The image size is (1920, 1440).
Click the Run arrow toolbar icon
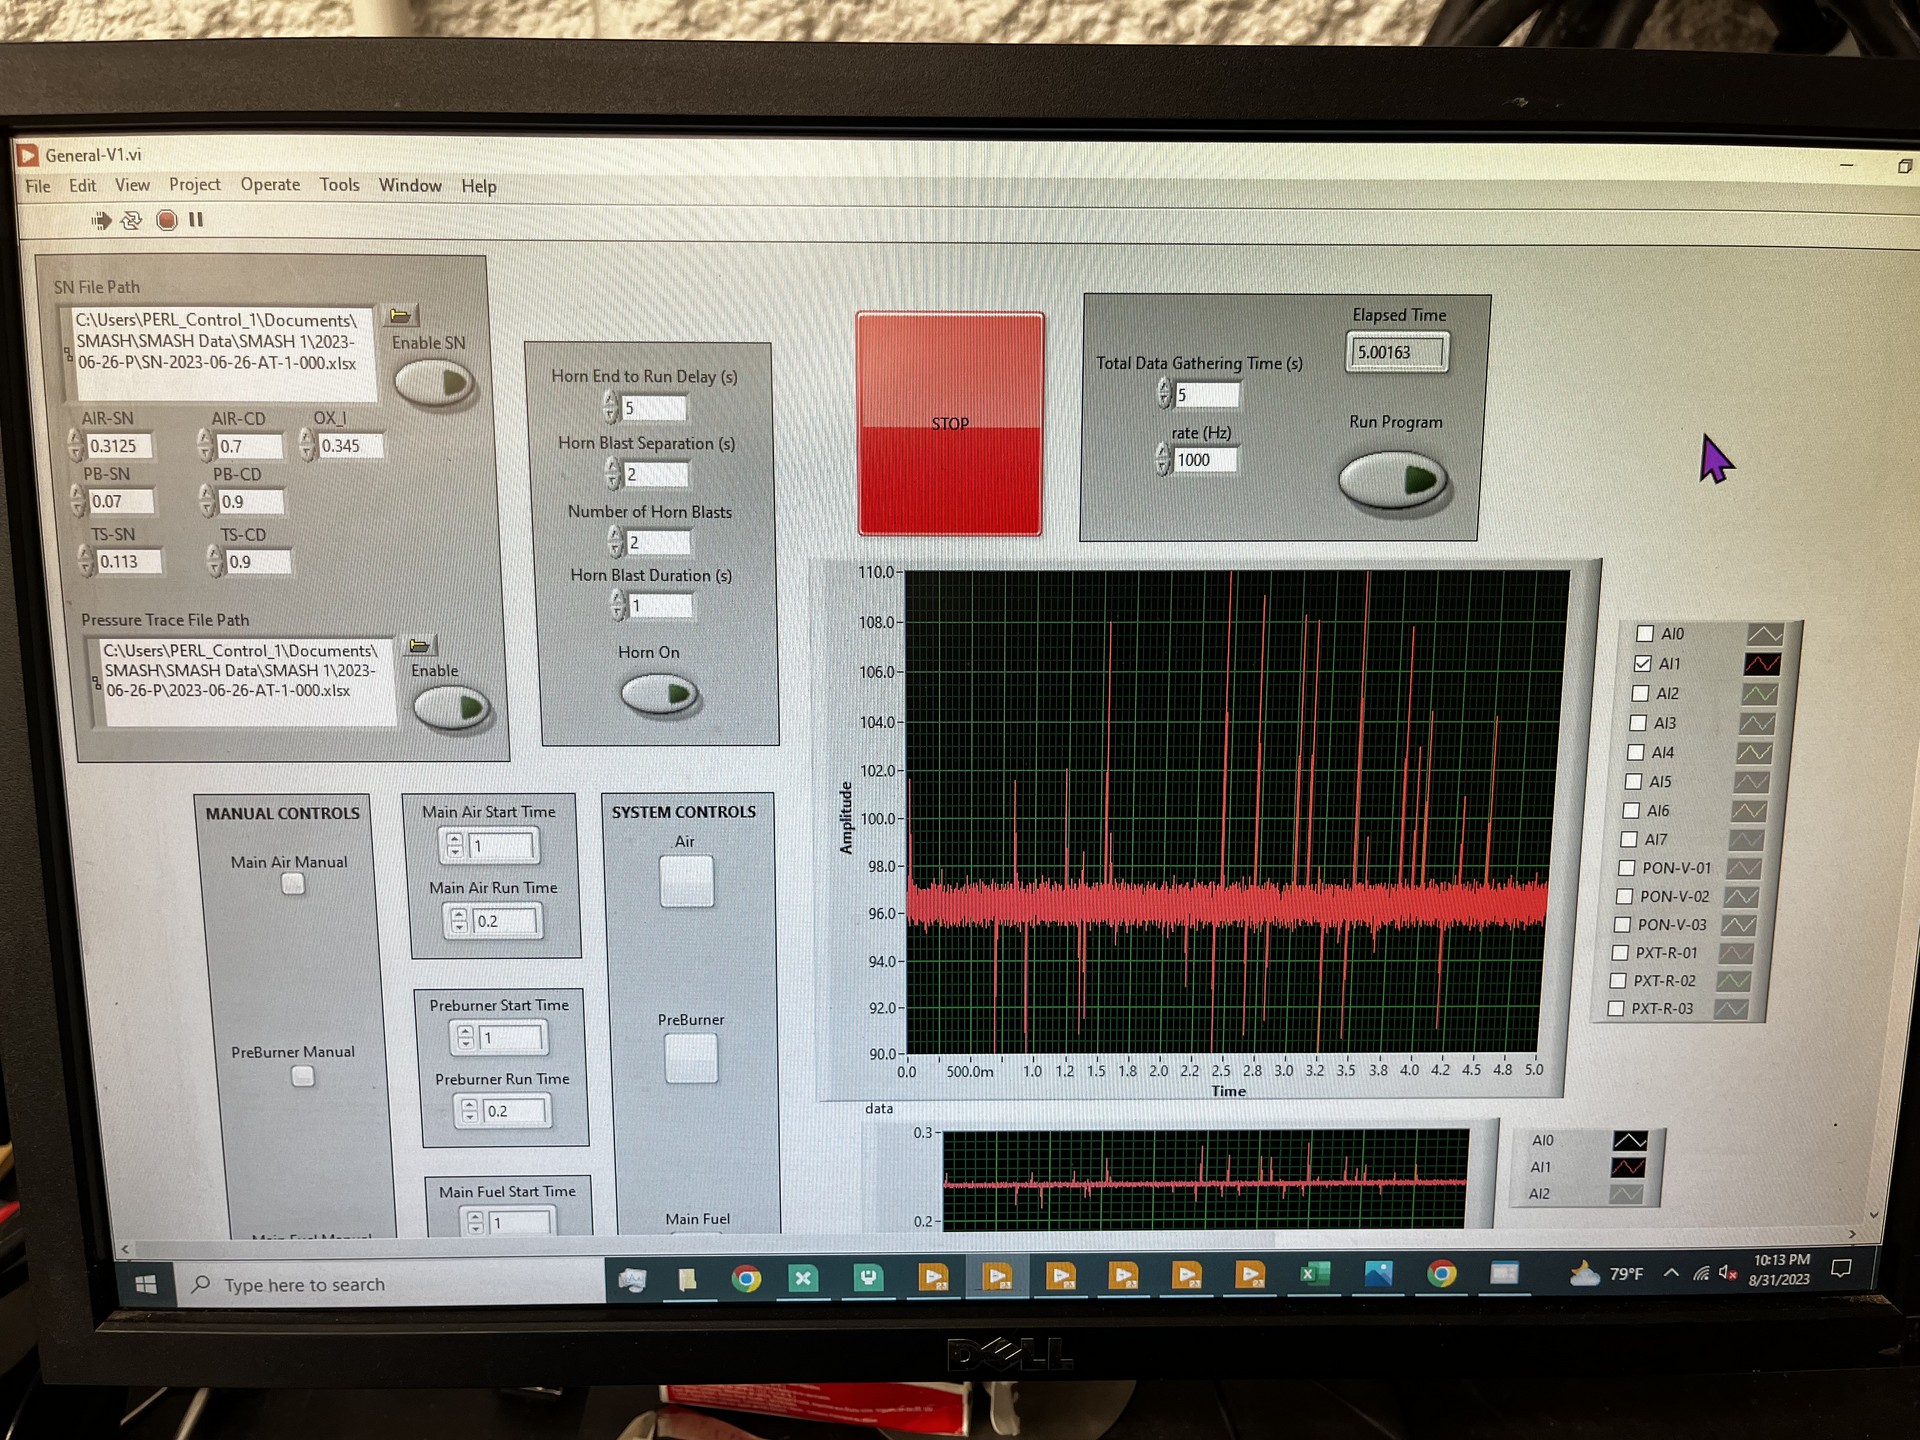tap(101, 220)
